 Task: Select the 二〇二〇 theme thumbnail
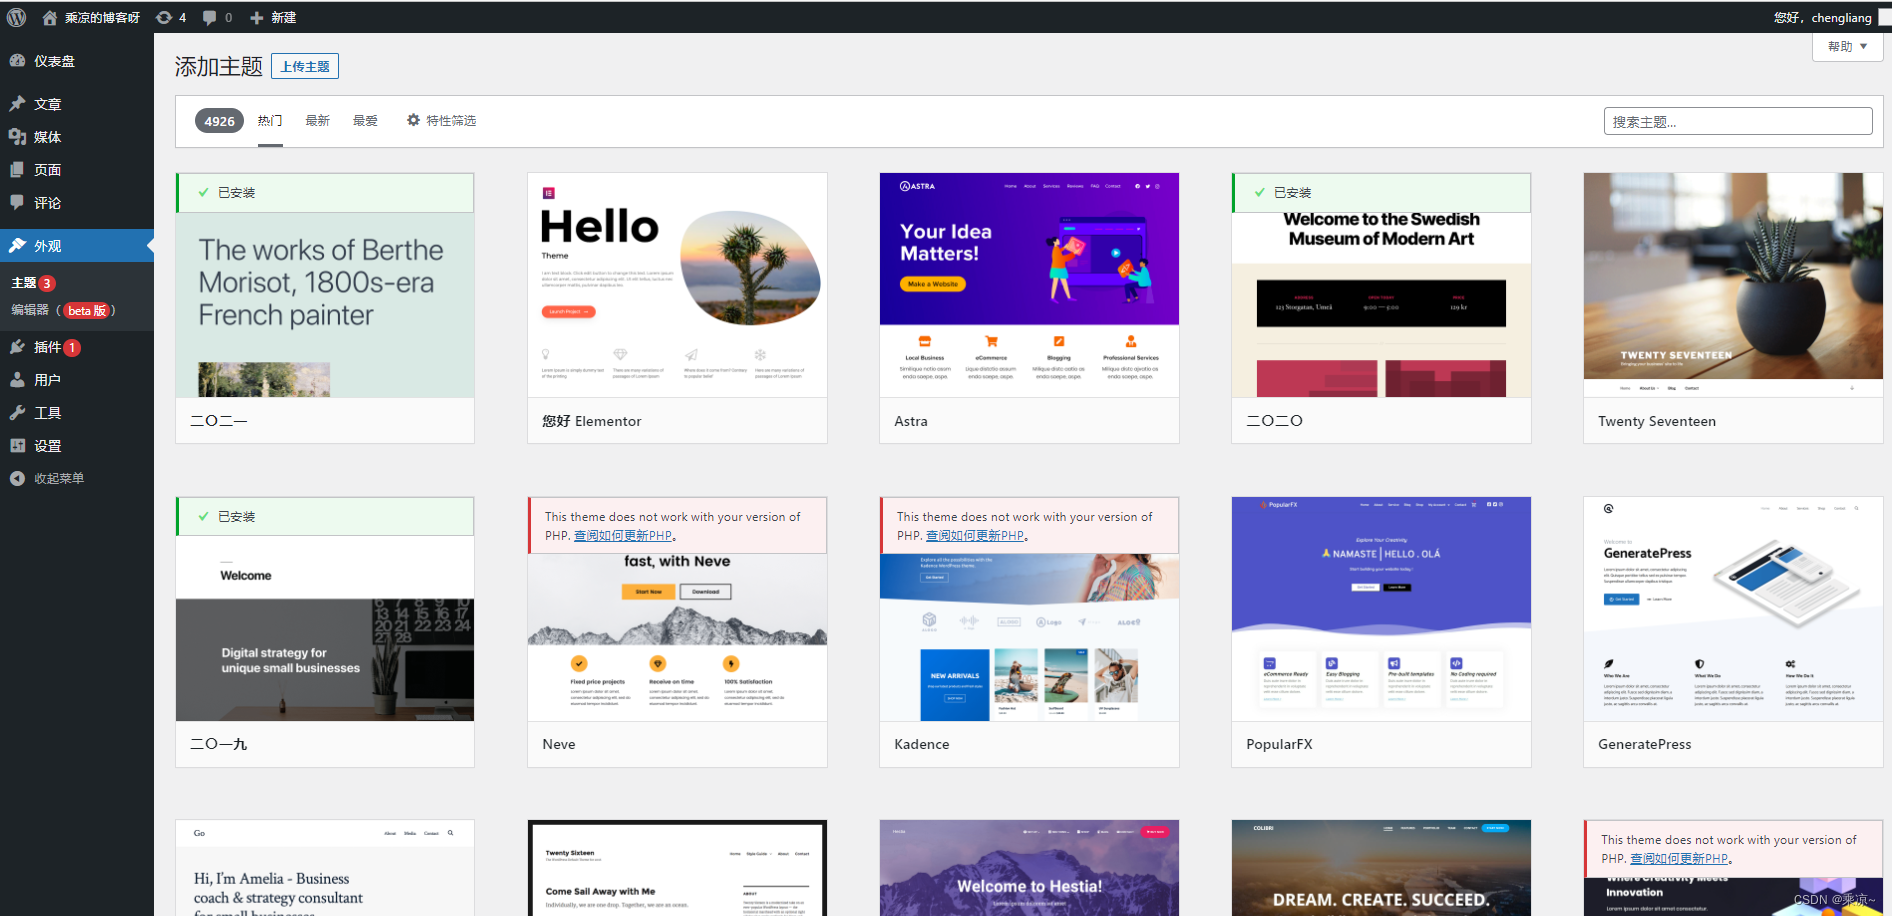coord(1381,285)
